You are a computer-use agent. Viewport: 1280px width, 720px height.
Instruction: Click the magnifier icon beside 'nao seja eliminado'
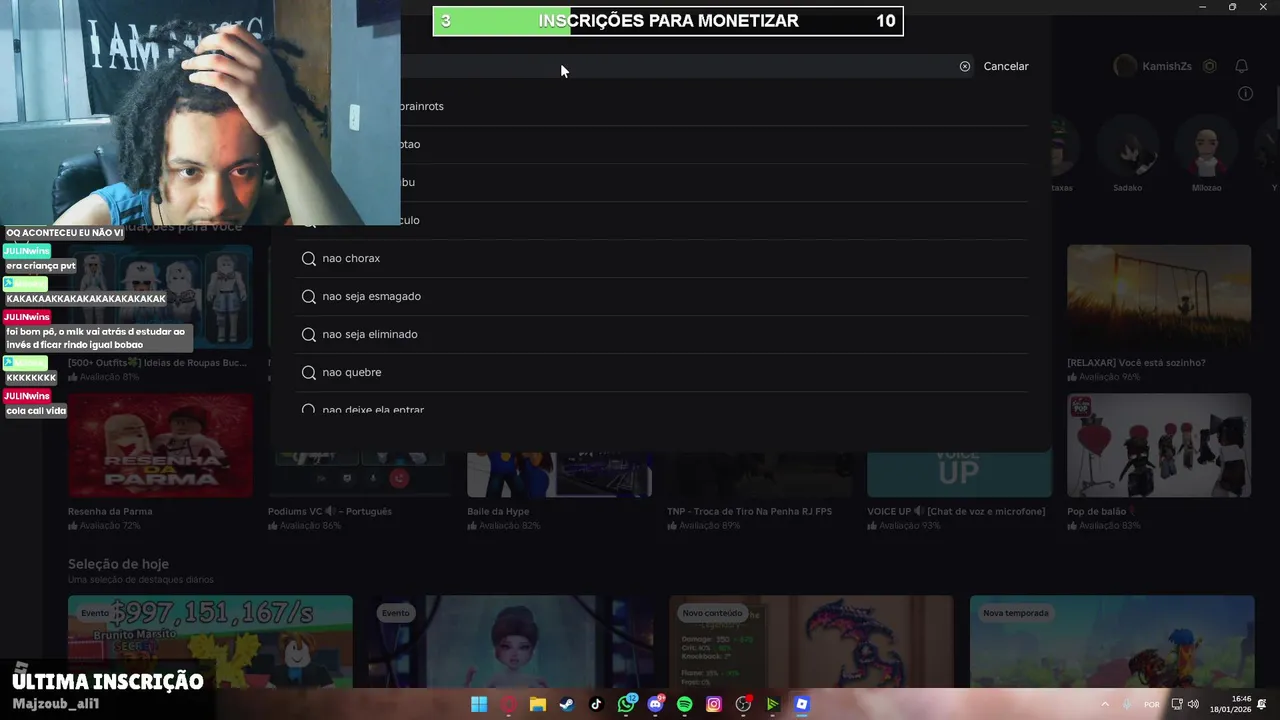[309, 334]
